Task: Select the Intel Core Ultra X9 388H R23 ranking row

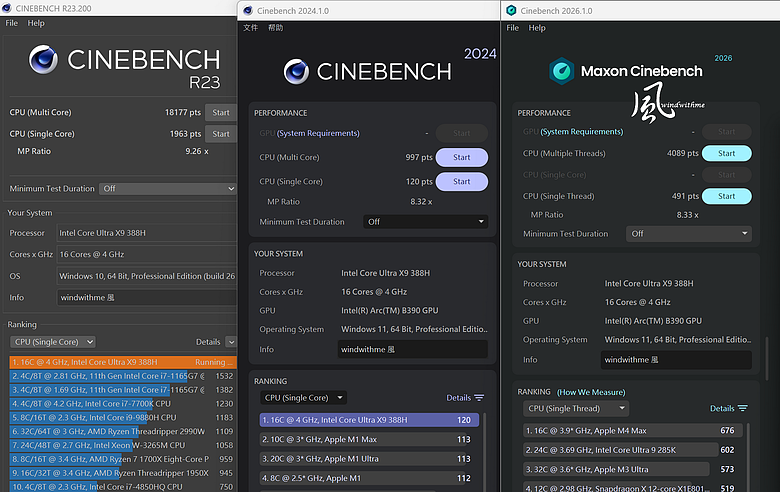Action: point(123,362)
